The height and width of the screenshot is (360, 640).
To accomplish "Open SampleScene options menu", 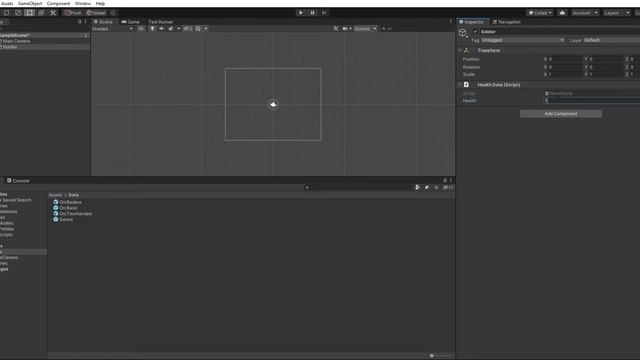I will (86, 36).
